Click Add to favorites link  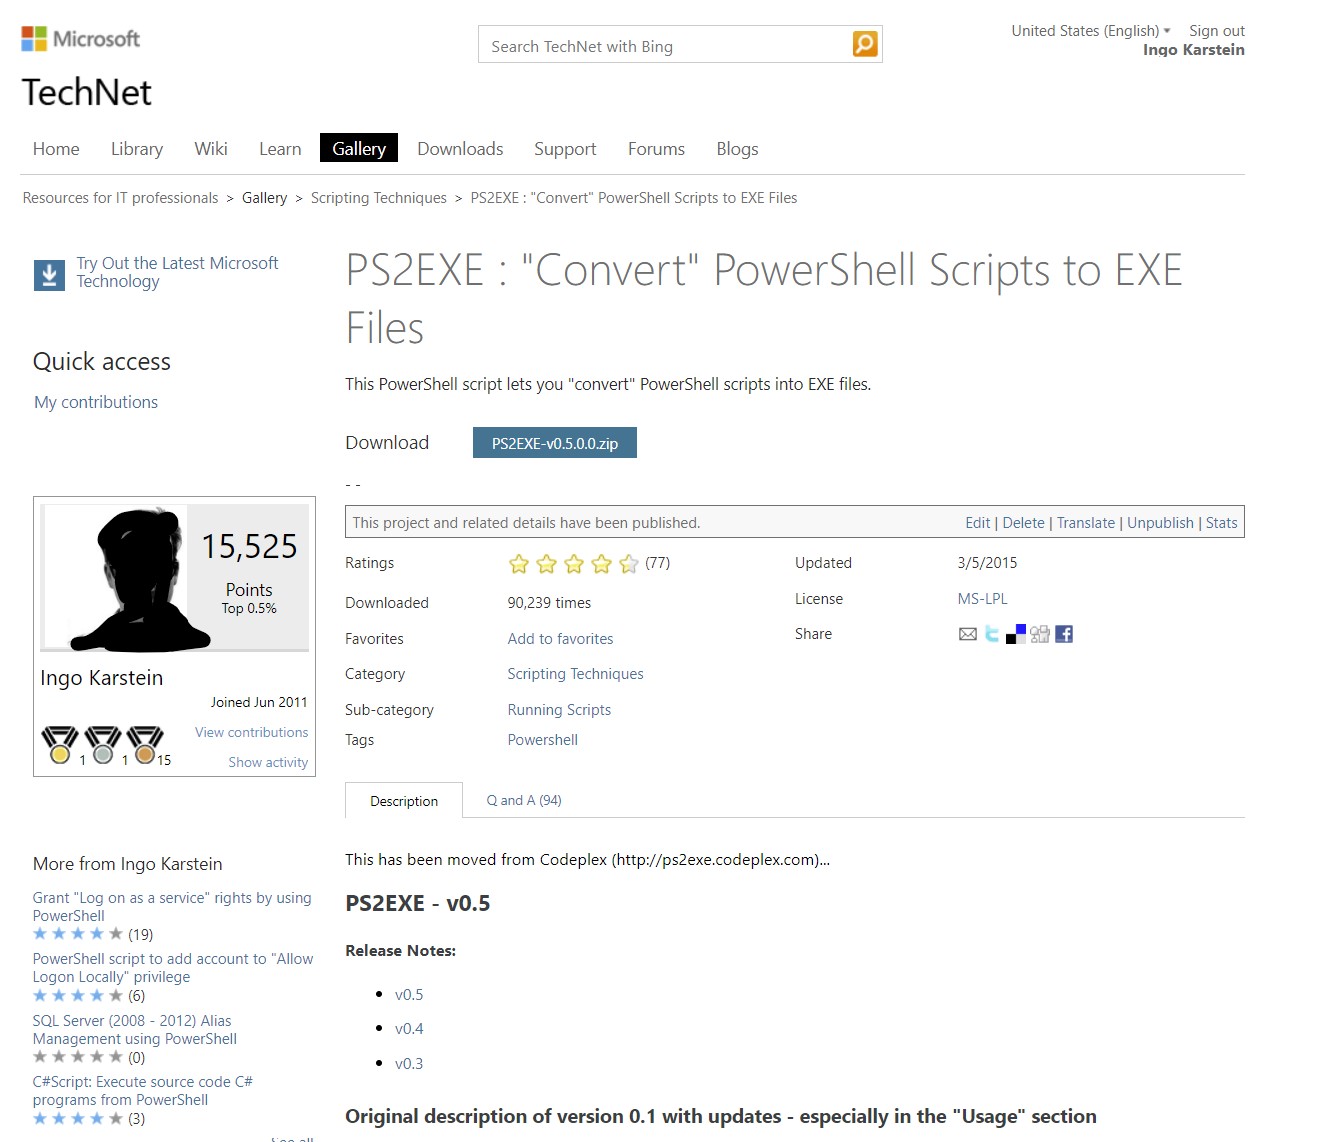coord(560,639)
